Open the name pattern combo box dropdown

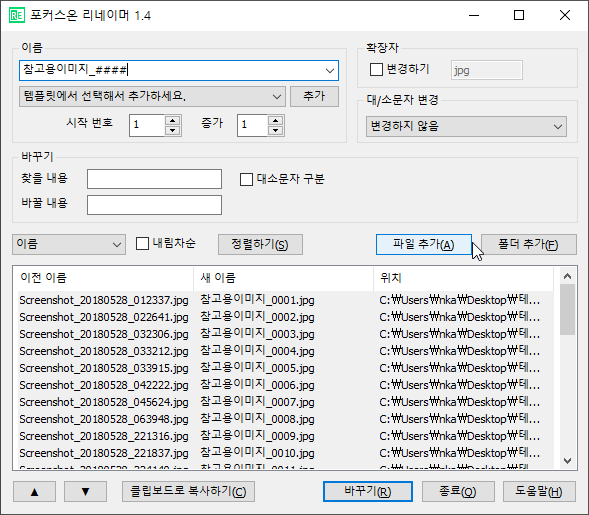click(330, 71)
